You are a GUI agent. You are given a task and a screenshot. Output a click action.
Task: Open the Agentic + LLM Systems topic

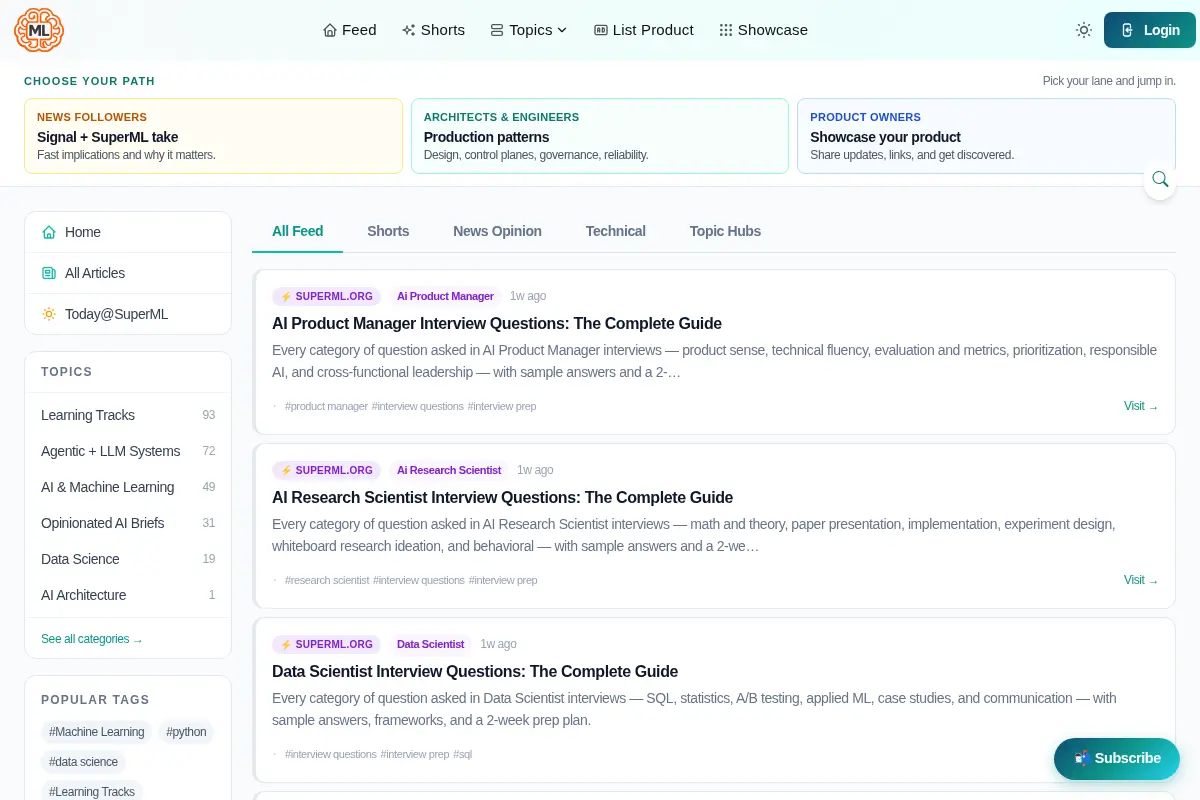point(128,451)
